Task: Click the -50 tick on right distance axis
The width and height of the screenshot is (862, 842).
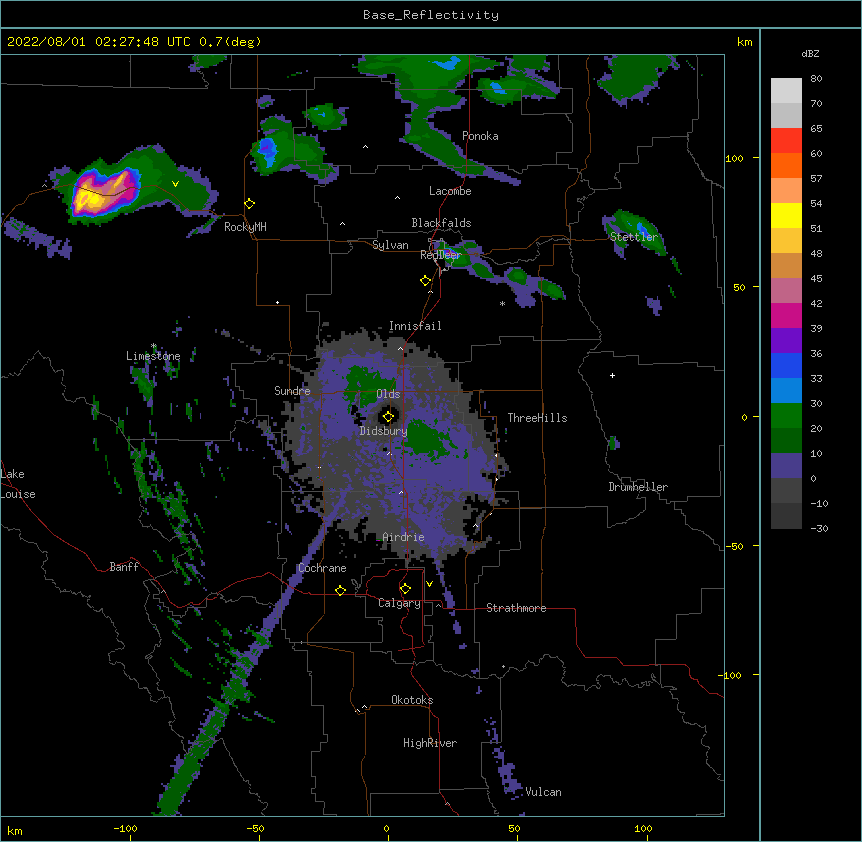Action: click(x=734, y=546)
